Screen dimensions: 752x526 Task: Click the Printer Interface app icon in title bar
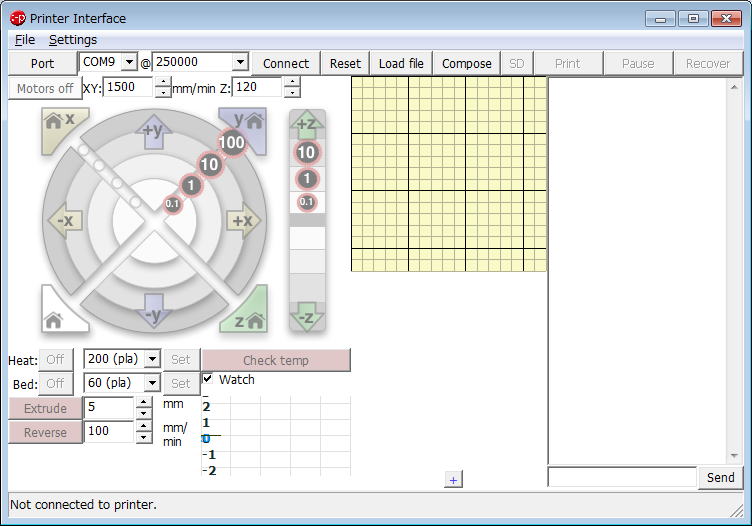(x=18, y=19)
